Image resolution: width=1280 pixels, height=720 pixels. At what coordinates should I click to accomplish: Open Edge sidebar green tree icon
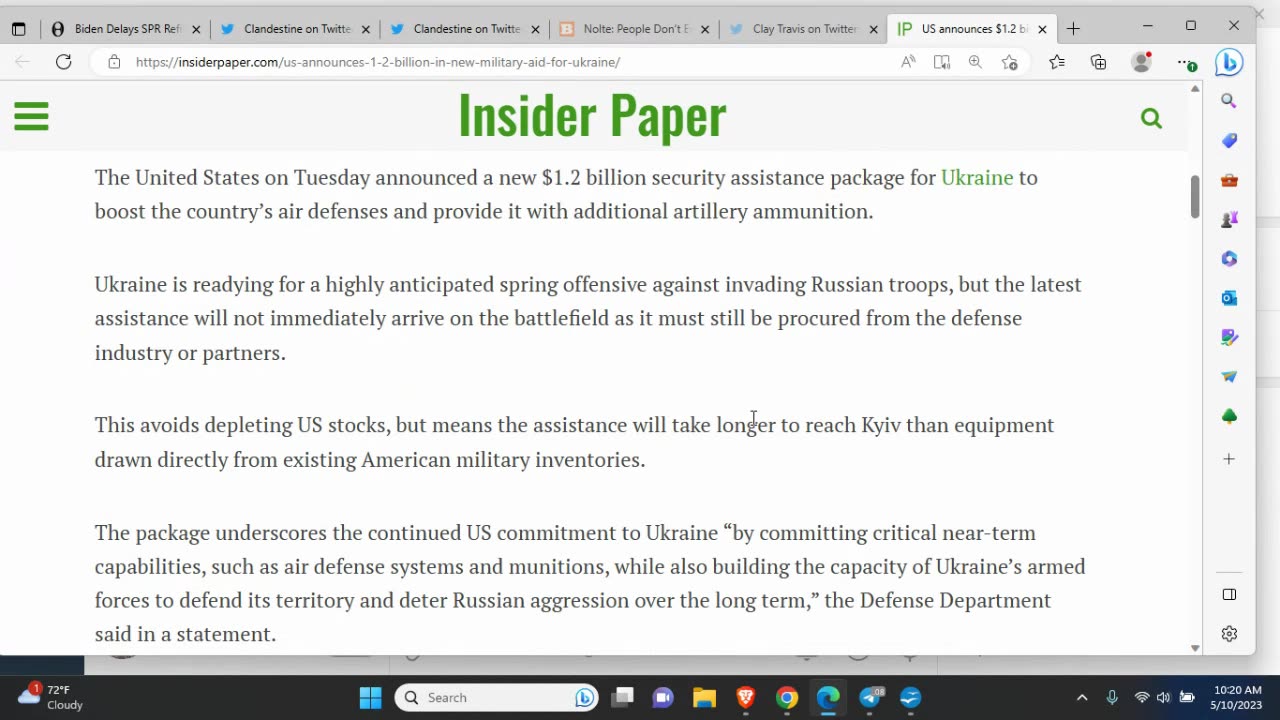pyautogui.click(x=1229, y=416)
